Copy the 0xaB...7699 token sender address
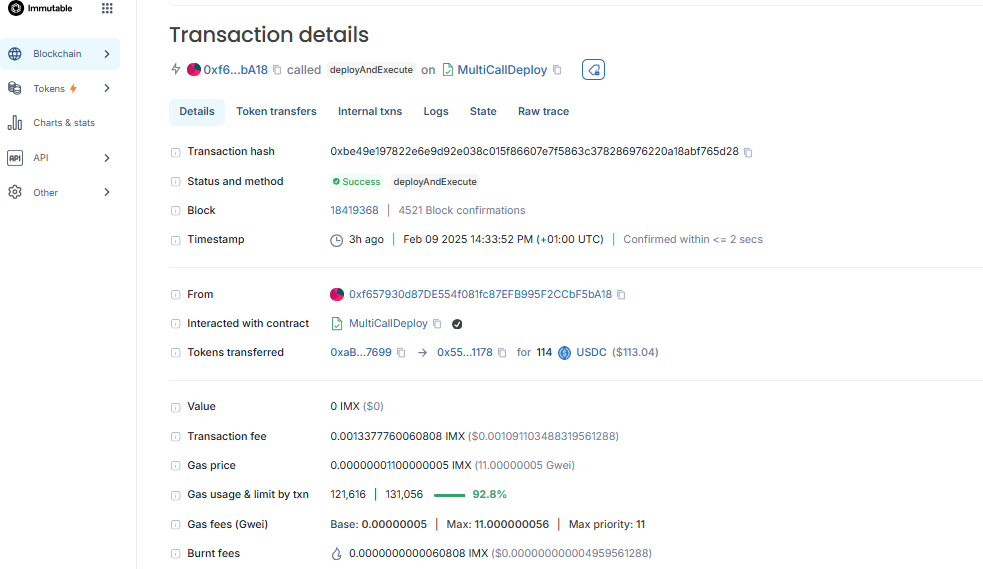The width and height of the screenshot is (983, 569). pyautogui.click(x=401, y=353)
